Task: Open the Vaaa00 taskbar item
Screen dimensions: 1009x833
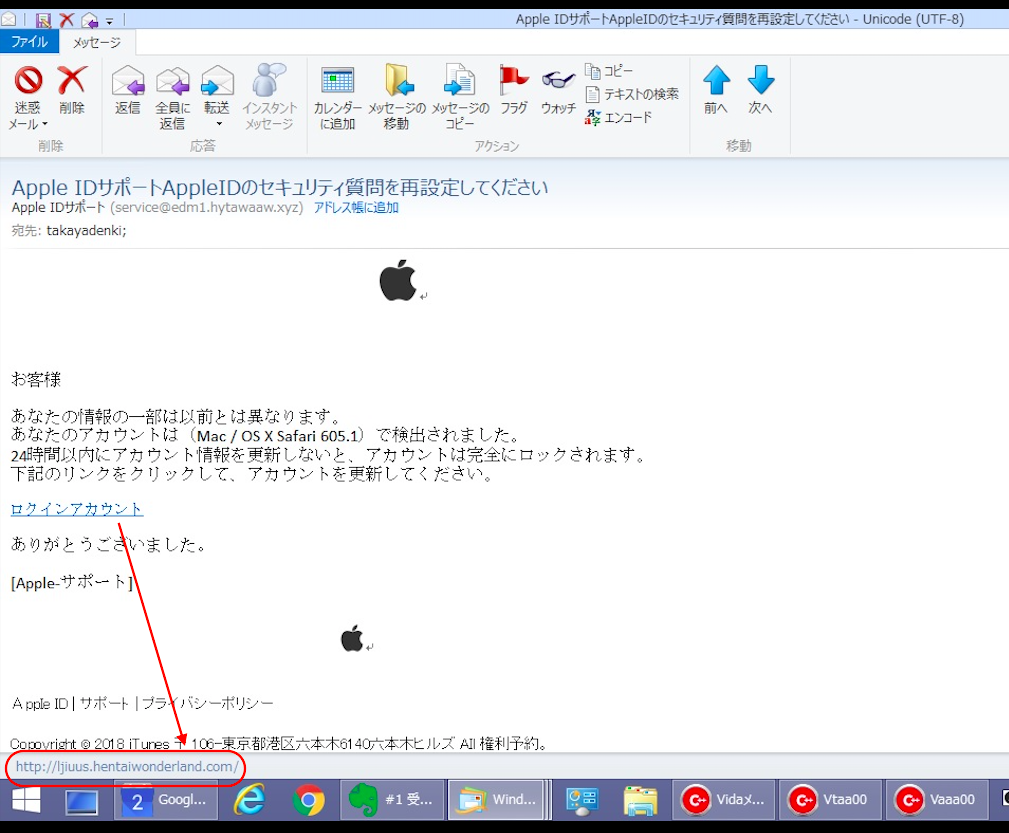Action: (936, 800)
